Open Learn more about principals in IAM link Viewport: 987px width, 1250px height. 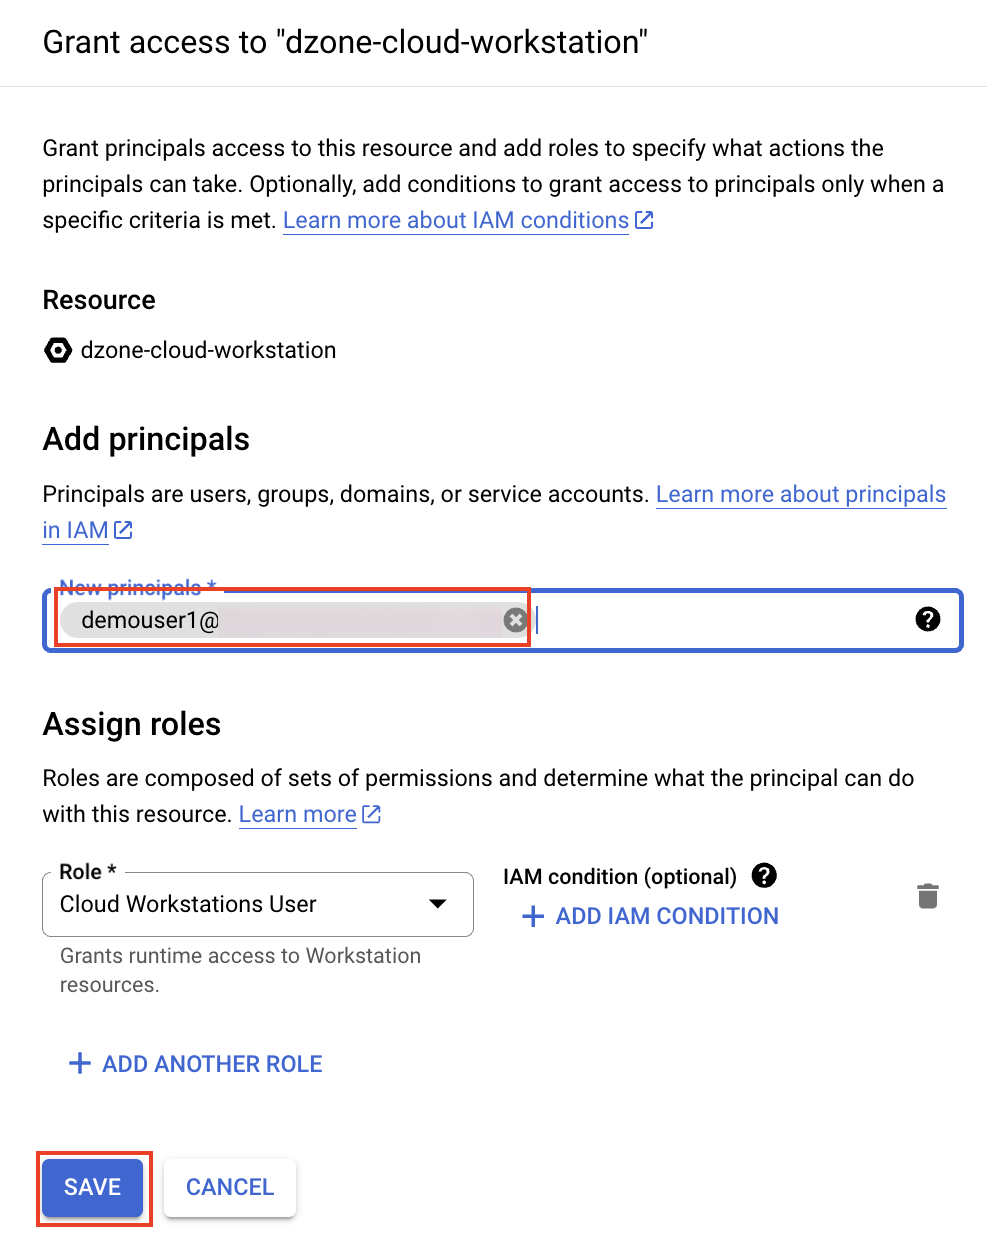pos(800,493)
